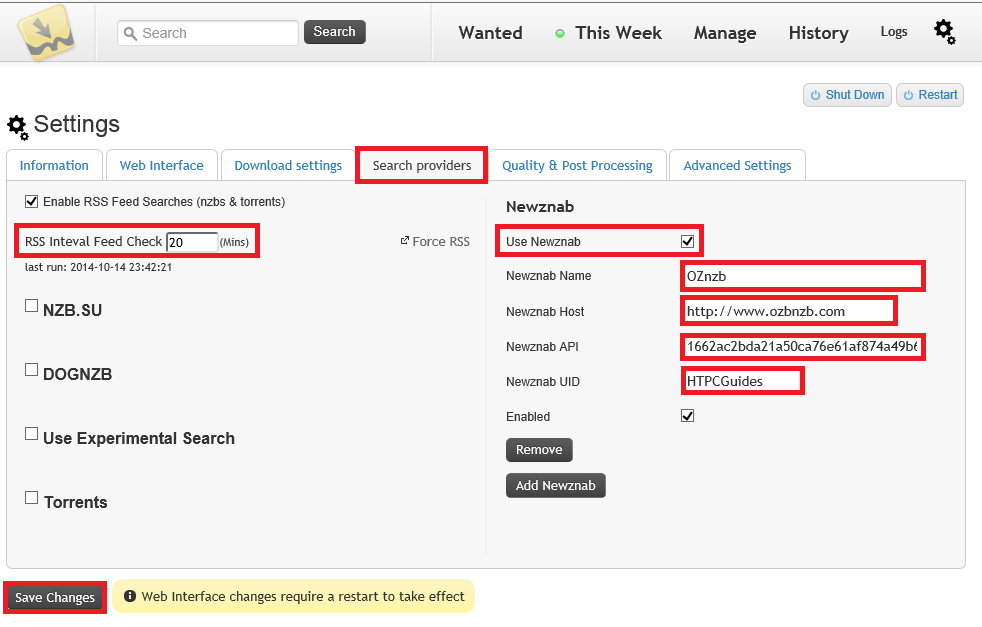This screenshot has width=982, height=627.
Task: Toggle Use Experimental Search checkbox
Action: [x=31, y=435]
